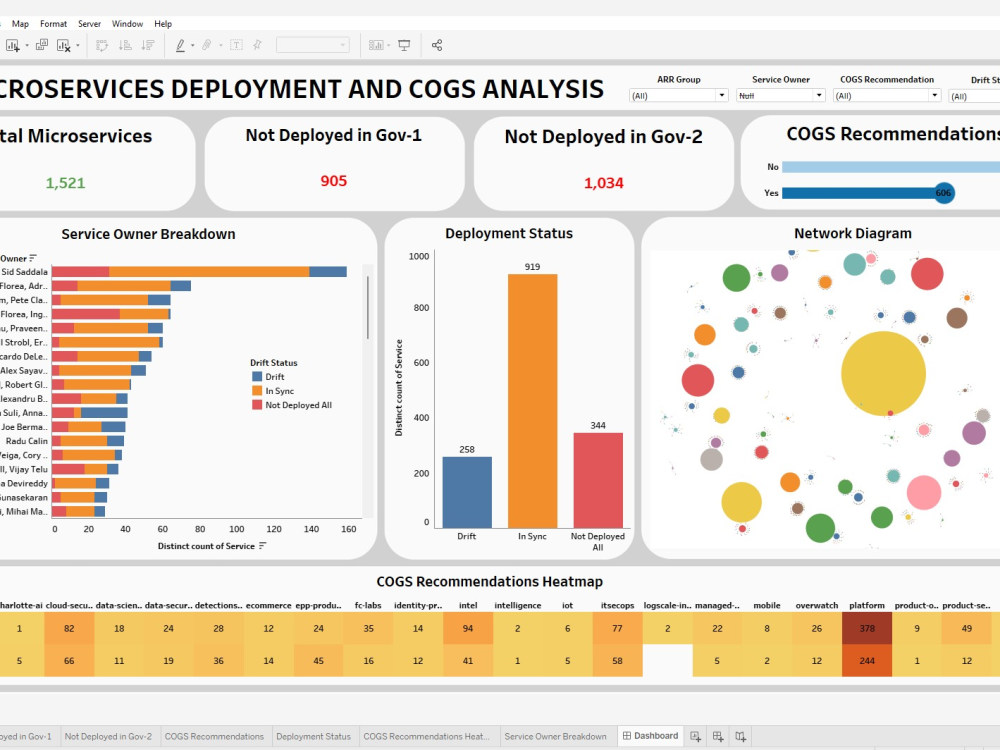Switch to the Deployment Status sheet tab

tap(314, 736)
